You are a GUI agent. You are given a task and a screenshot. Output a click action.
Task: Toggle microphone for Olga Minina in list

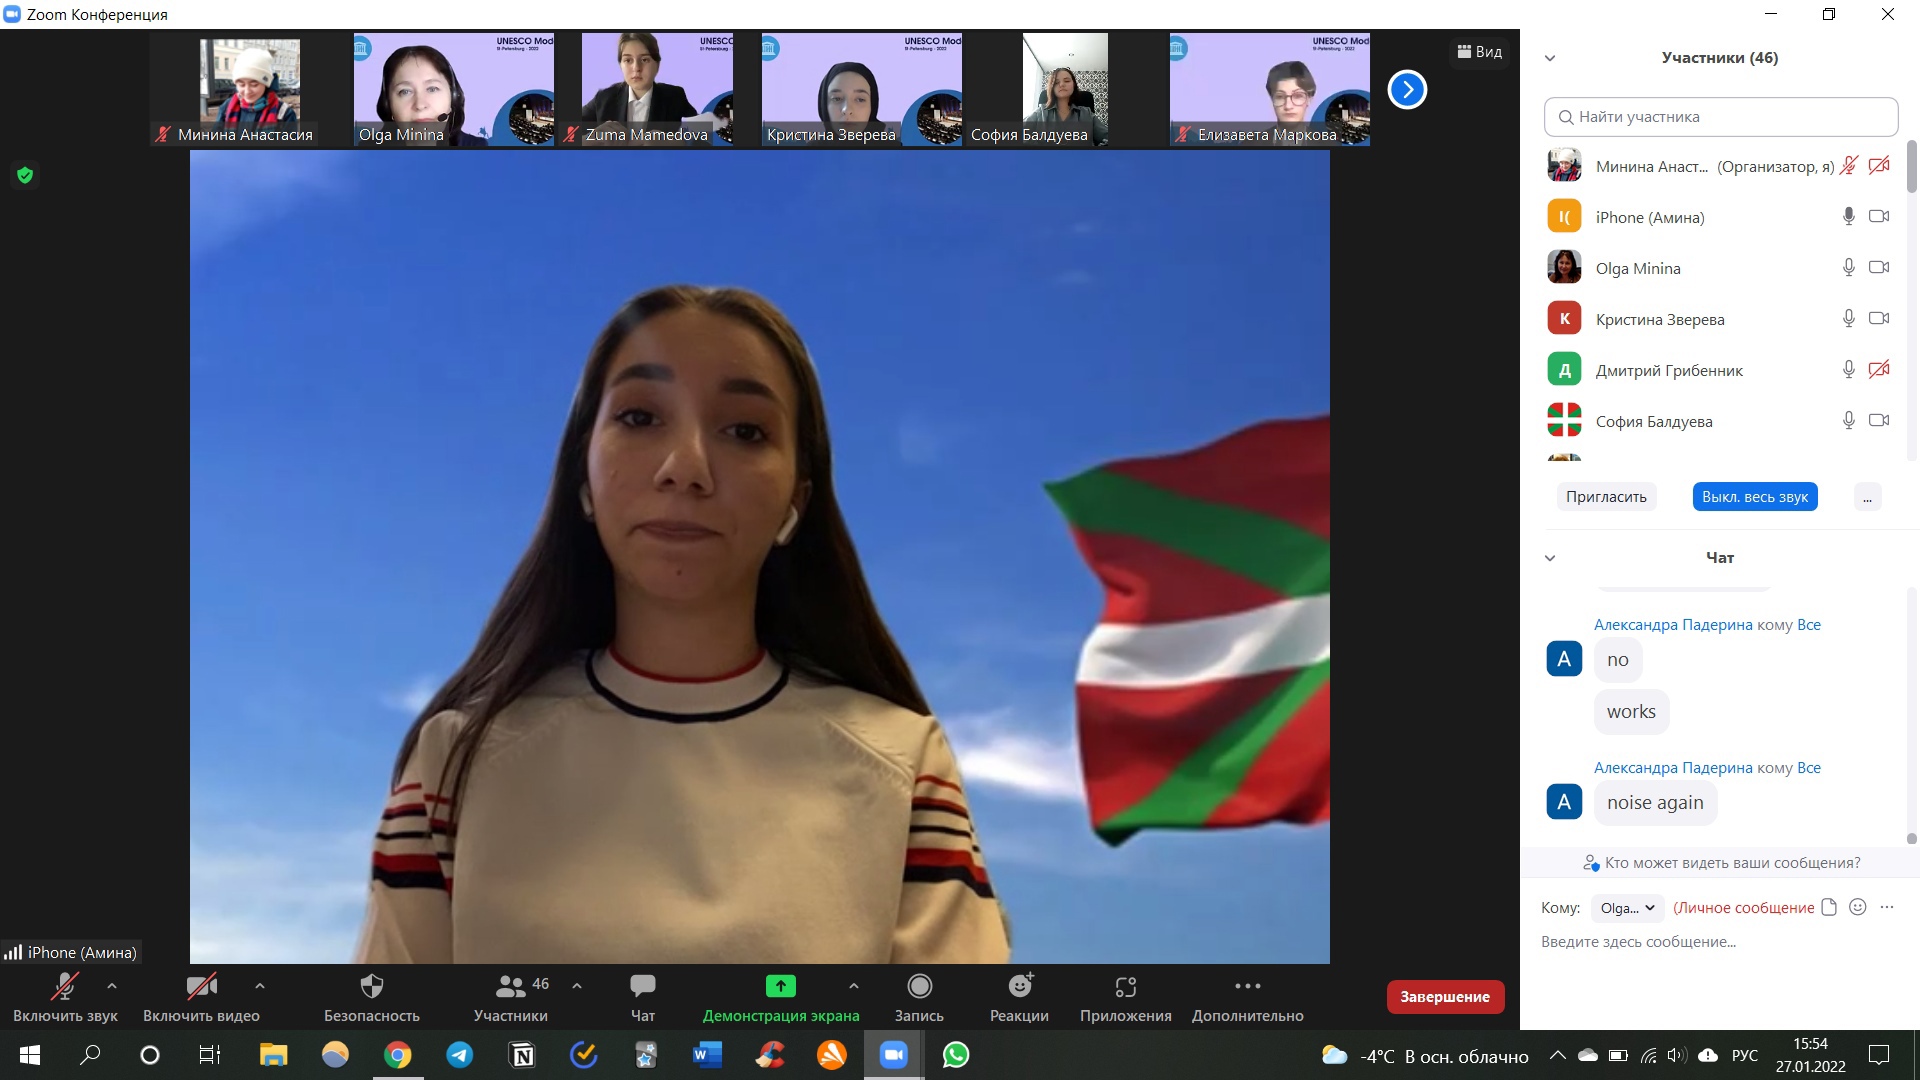tap(1849, 267)
